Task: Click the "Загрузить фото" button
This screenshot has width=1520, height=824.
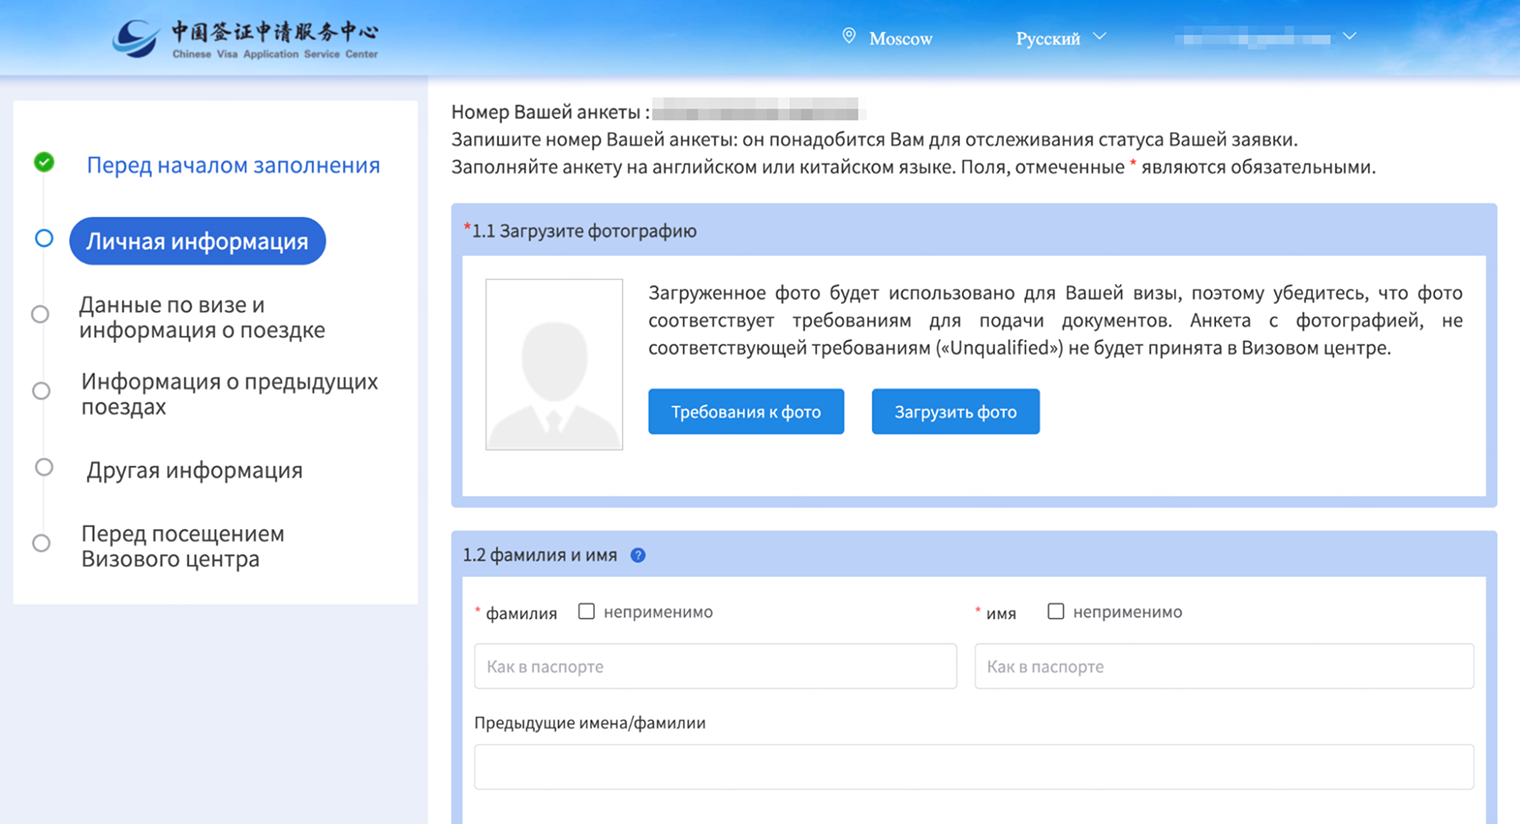Action: point(955,411)
